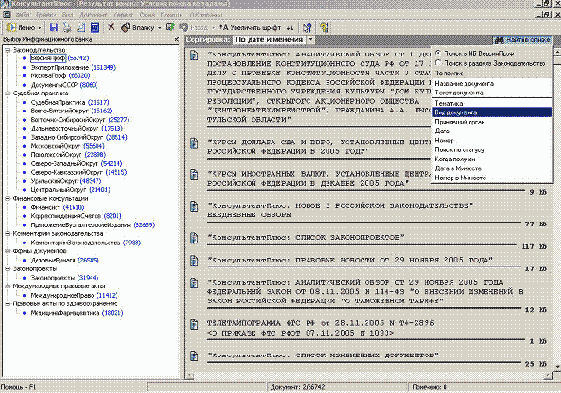Click the bookmark icon after В папку

coord(170,28)
